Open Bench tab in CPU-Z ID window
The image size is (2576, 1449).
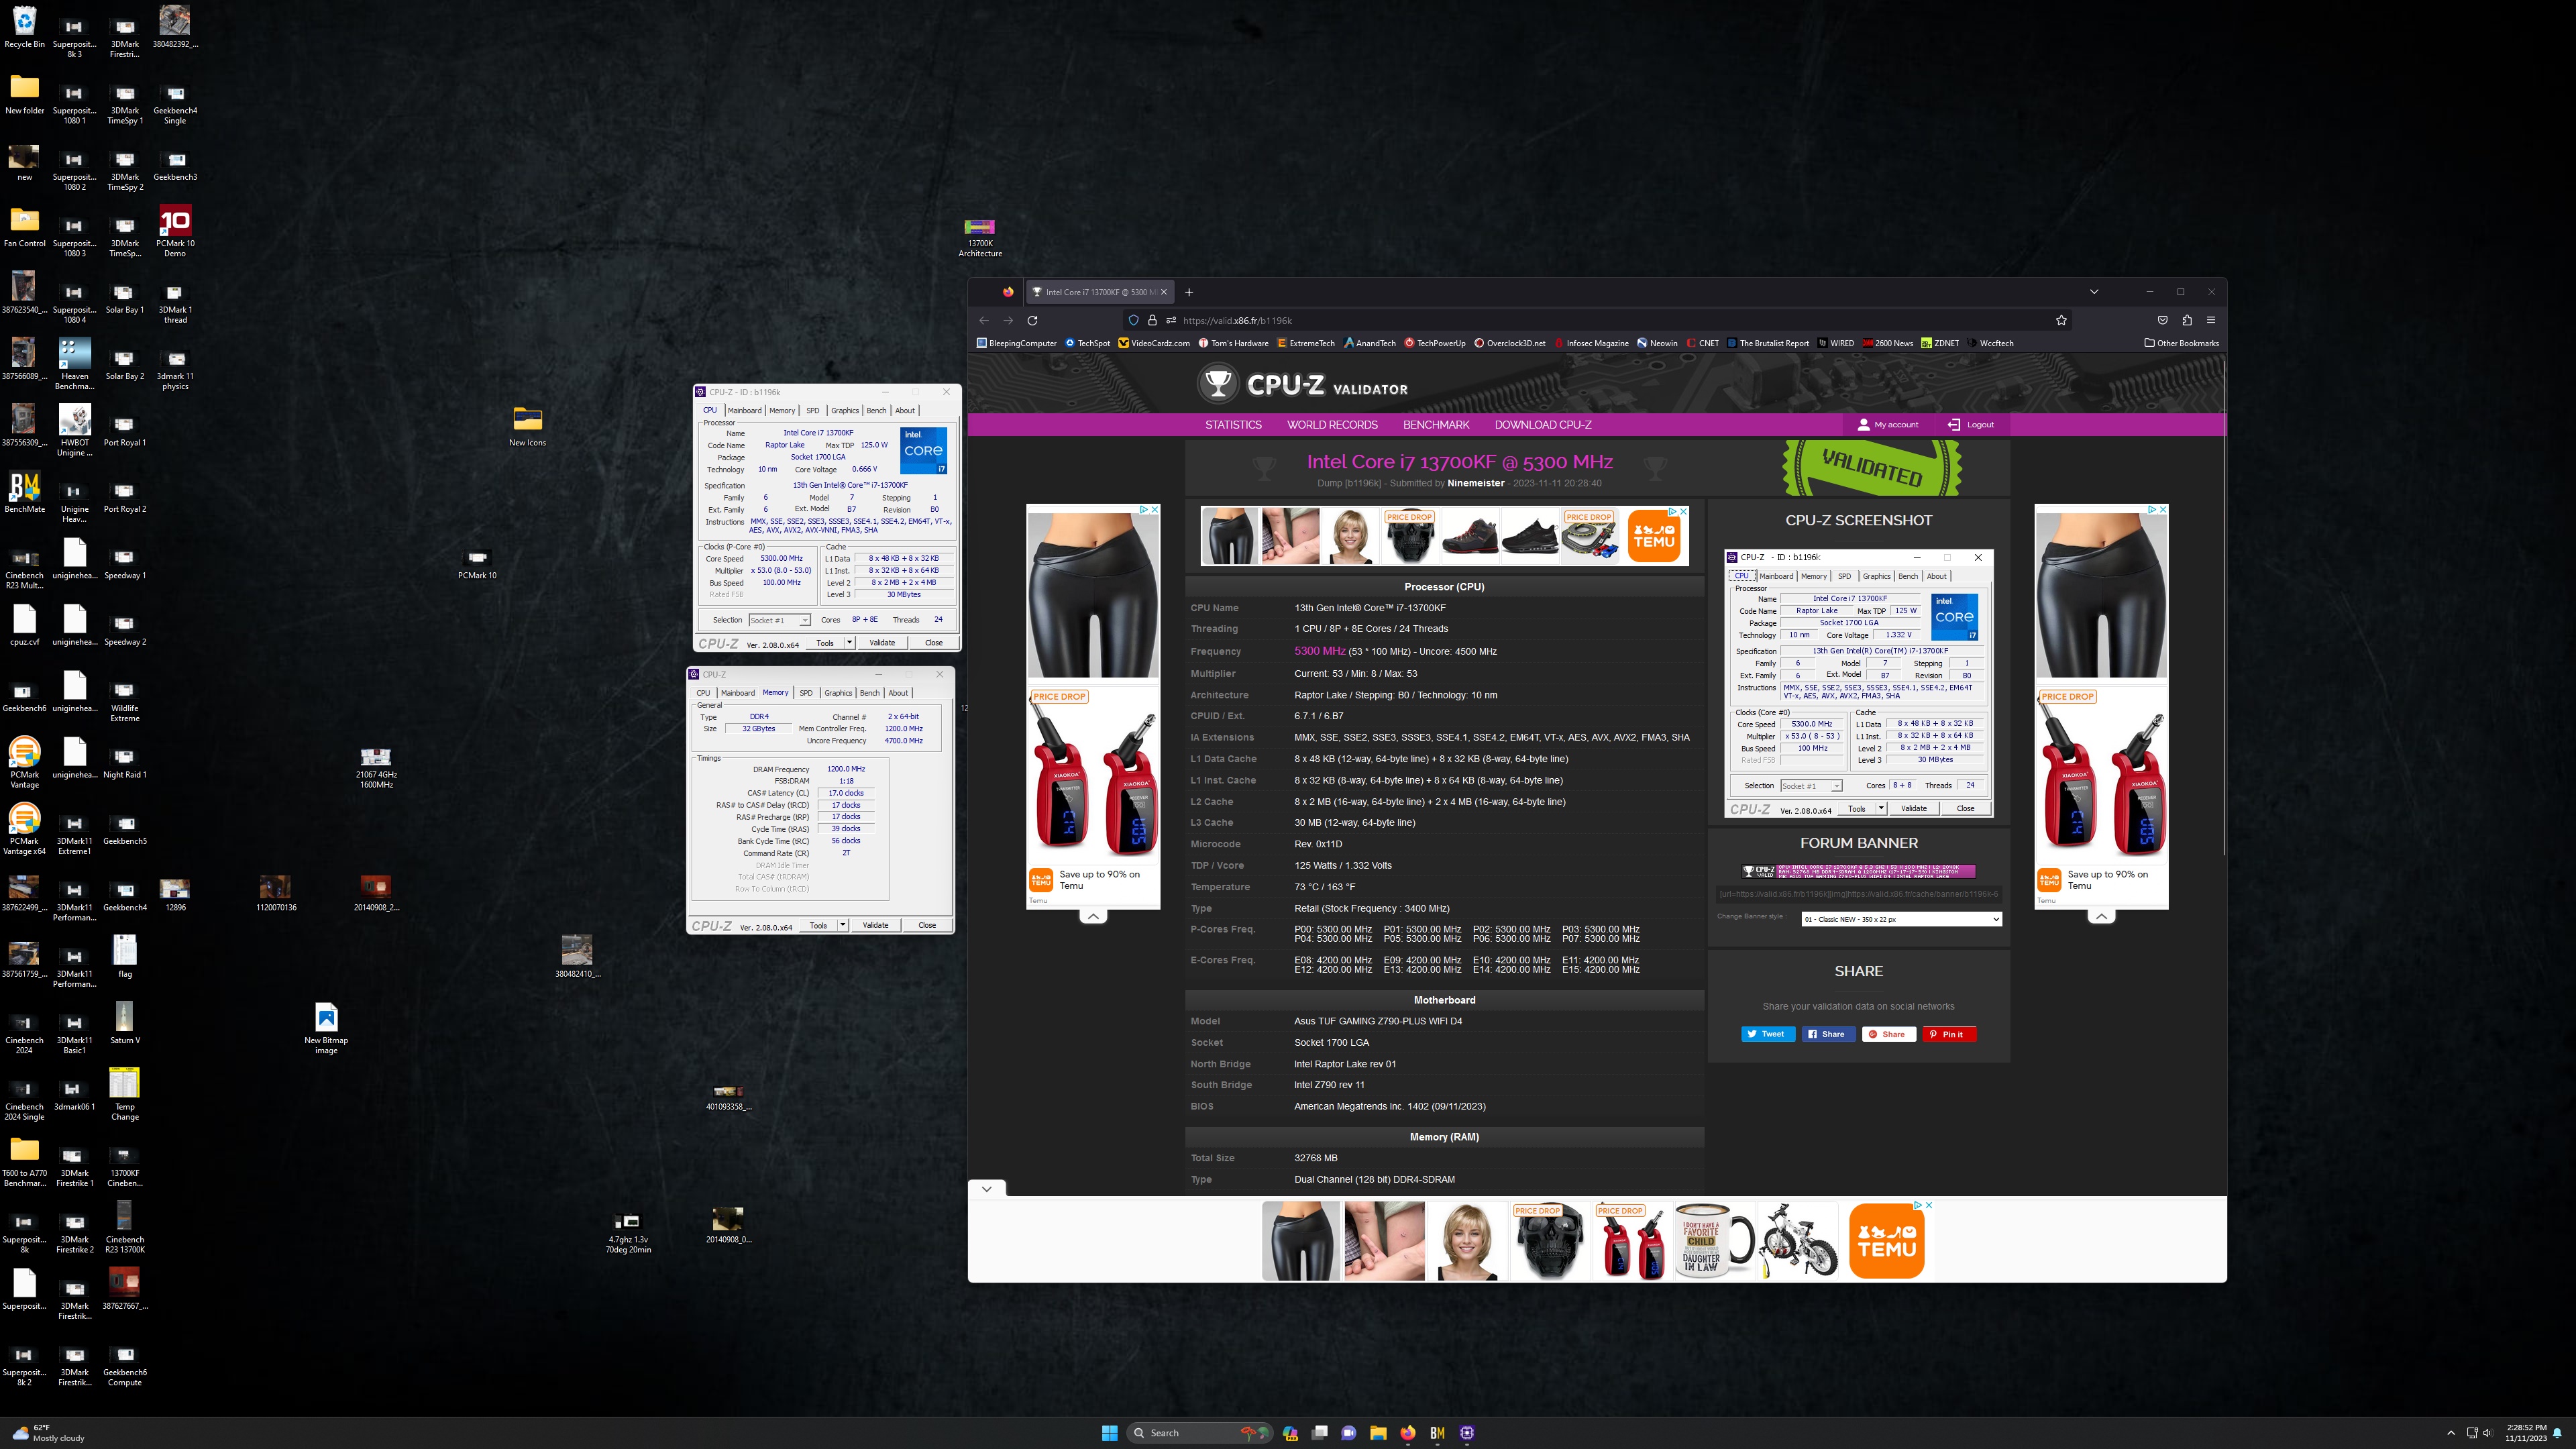(876, 410)
